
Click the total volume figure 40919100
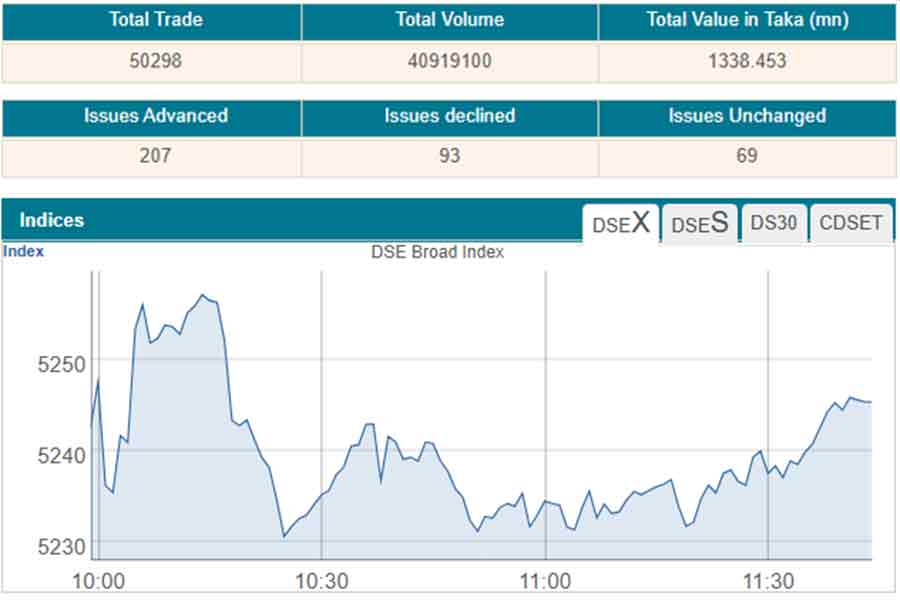450,61
